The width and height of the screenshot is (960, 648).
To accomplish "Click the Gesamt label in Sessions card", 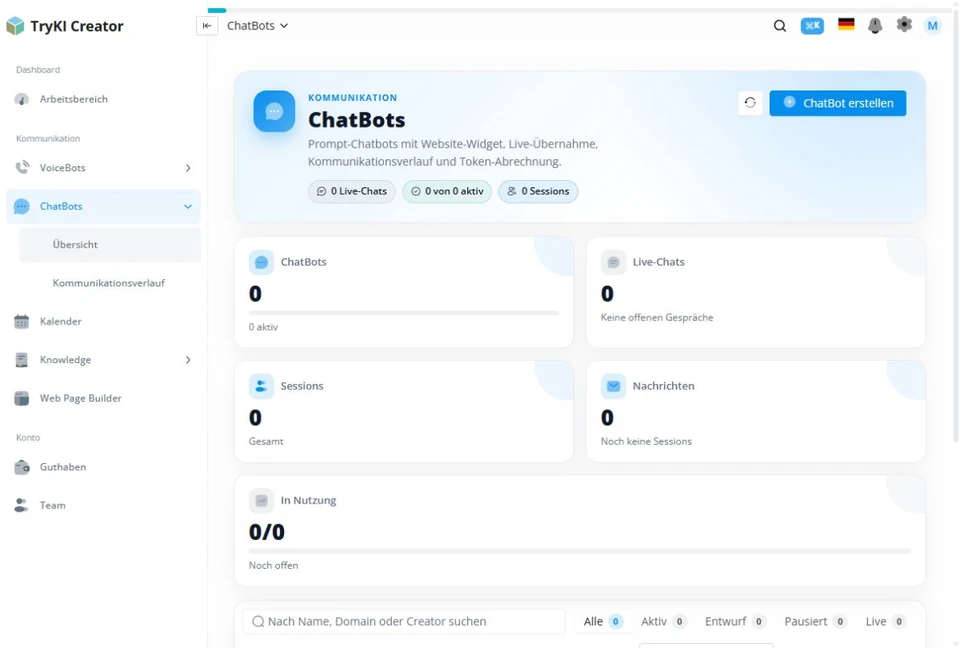I will (266, 441).
